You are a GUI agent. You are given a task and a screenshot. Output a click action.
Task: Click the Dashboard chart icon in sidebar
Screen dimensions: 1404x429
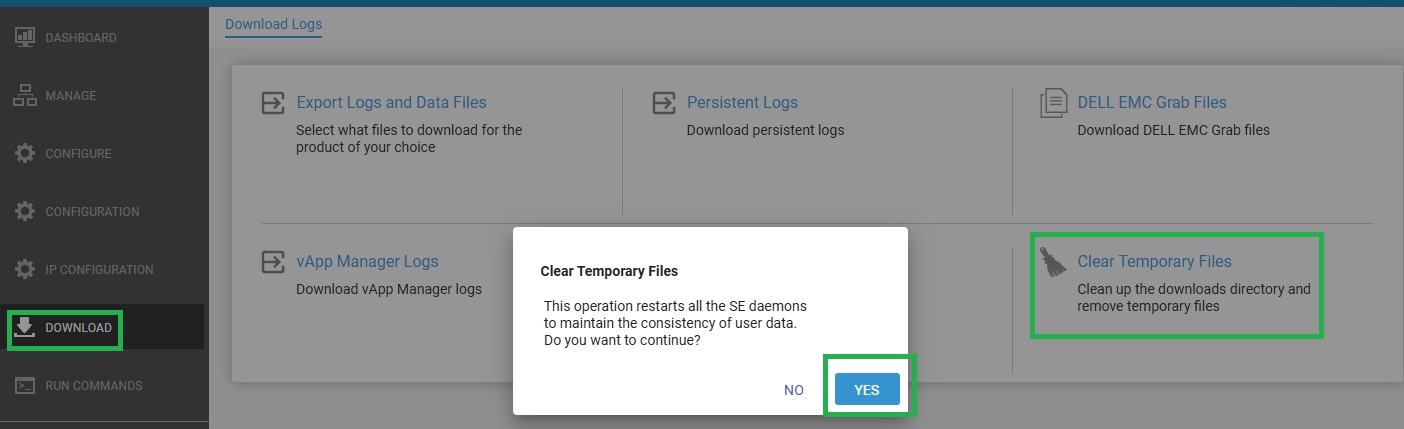tap(26, 37)
